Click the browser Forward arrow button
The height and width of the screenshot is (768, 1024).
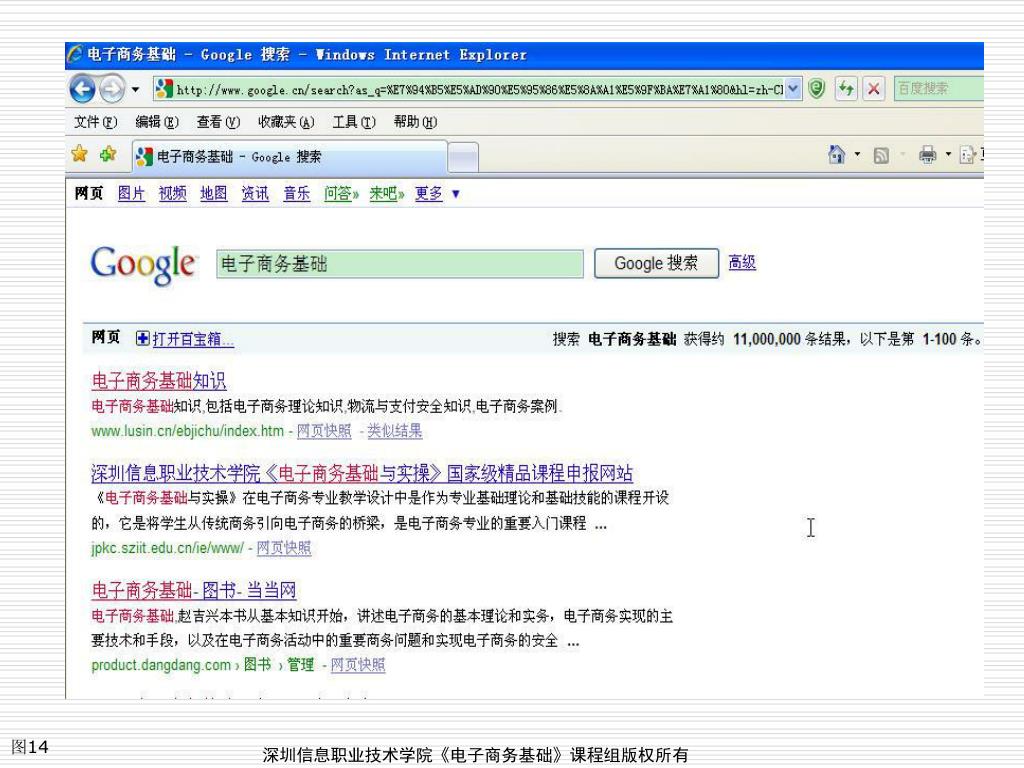point(112,89)
